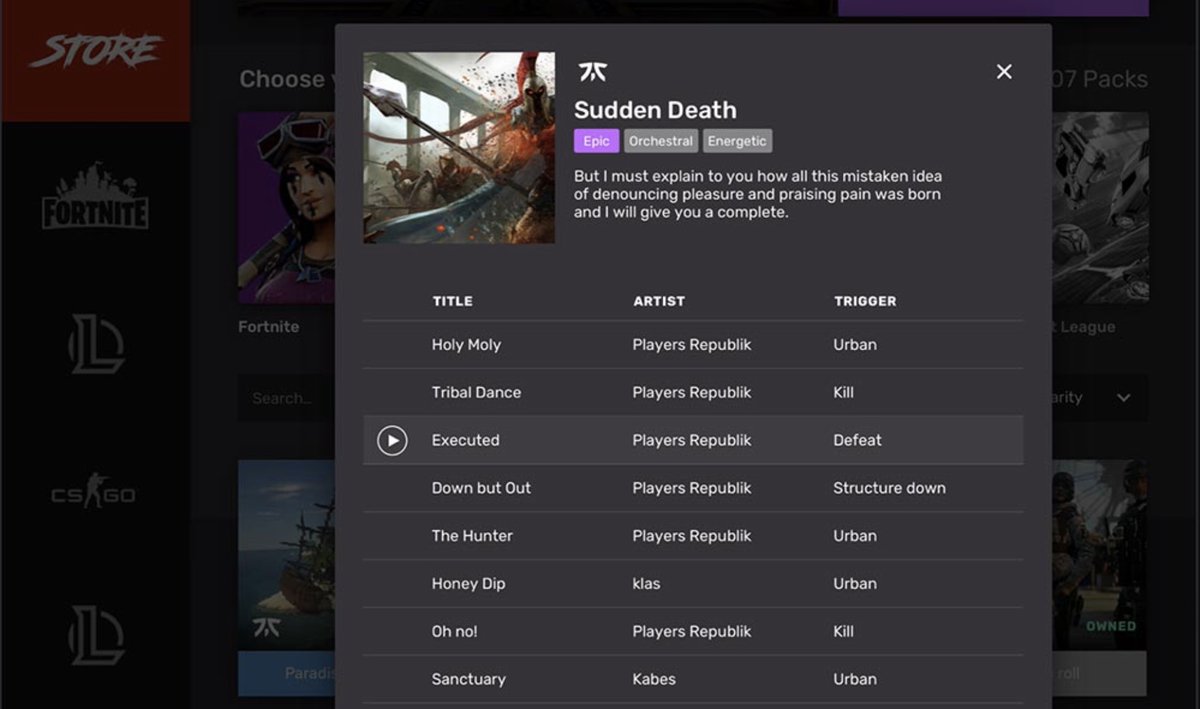1200x709 pixels.
Task: Play the Executed track
Action: (392, 440)
